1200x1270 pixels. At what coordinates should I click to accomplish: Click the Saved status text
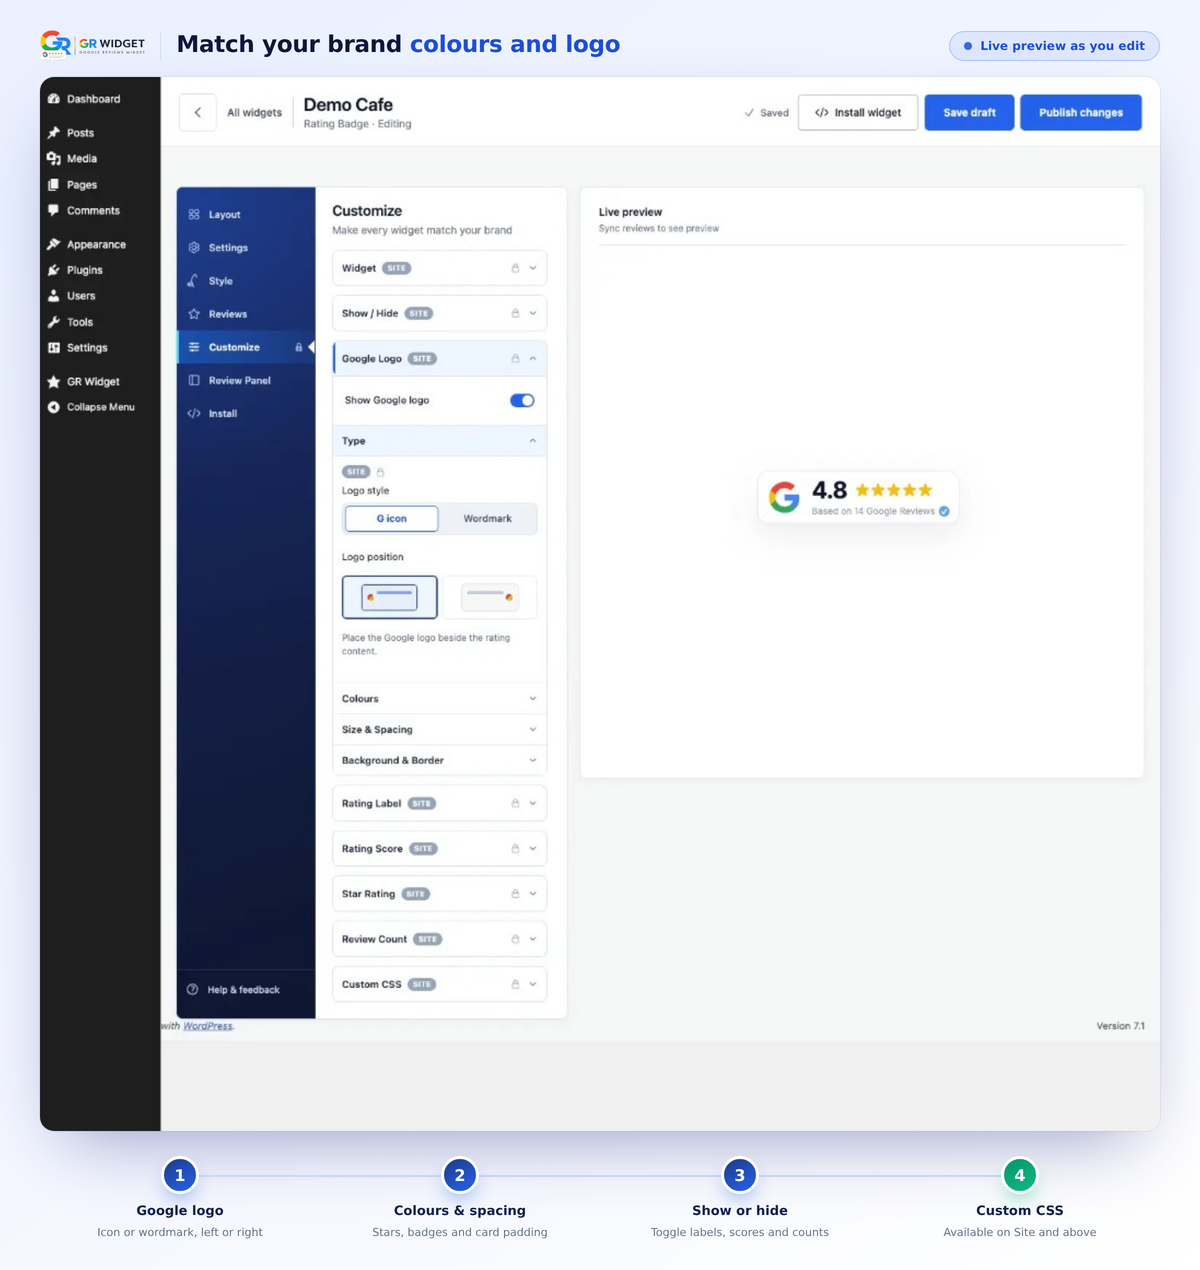pos(774,113)
